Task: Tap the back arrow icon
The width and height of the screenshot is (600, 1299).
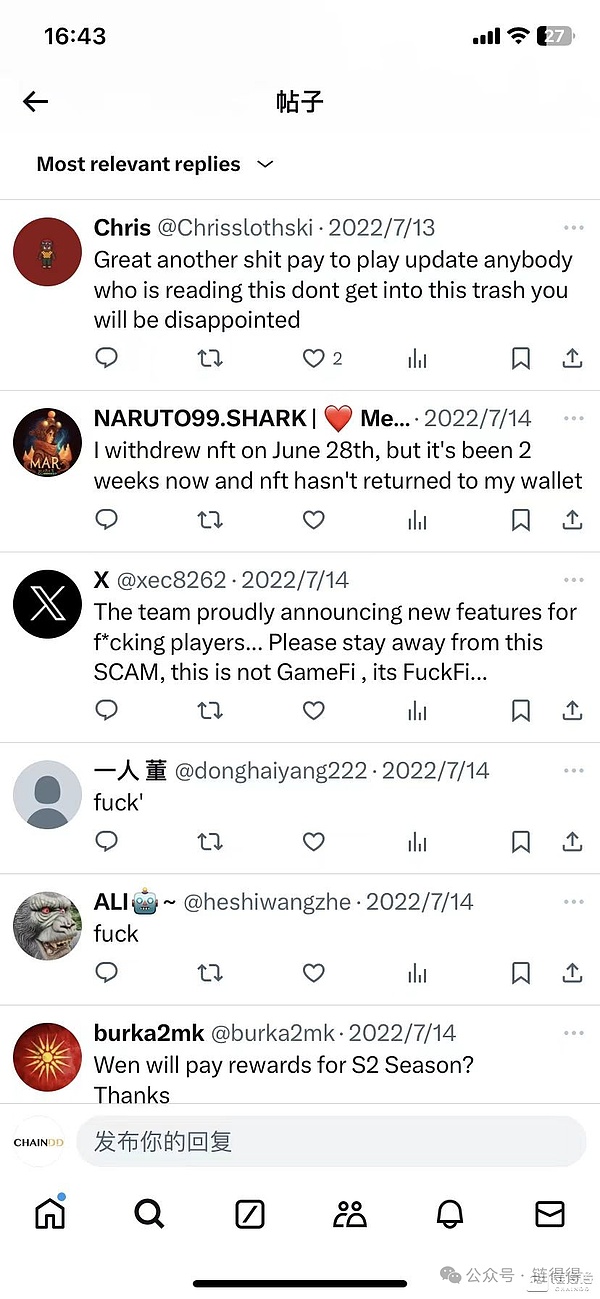Action: (x=36, y=101)
